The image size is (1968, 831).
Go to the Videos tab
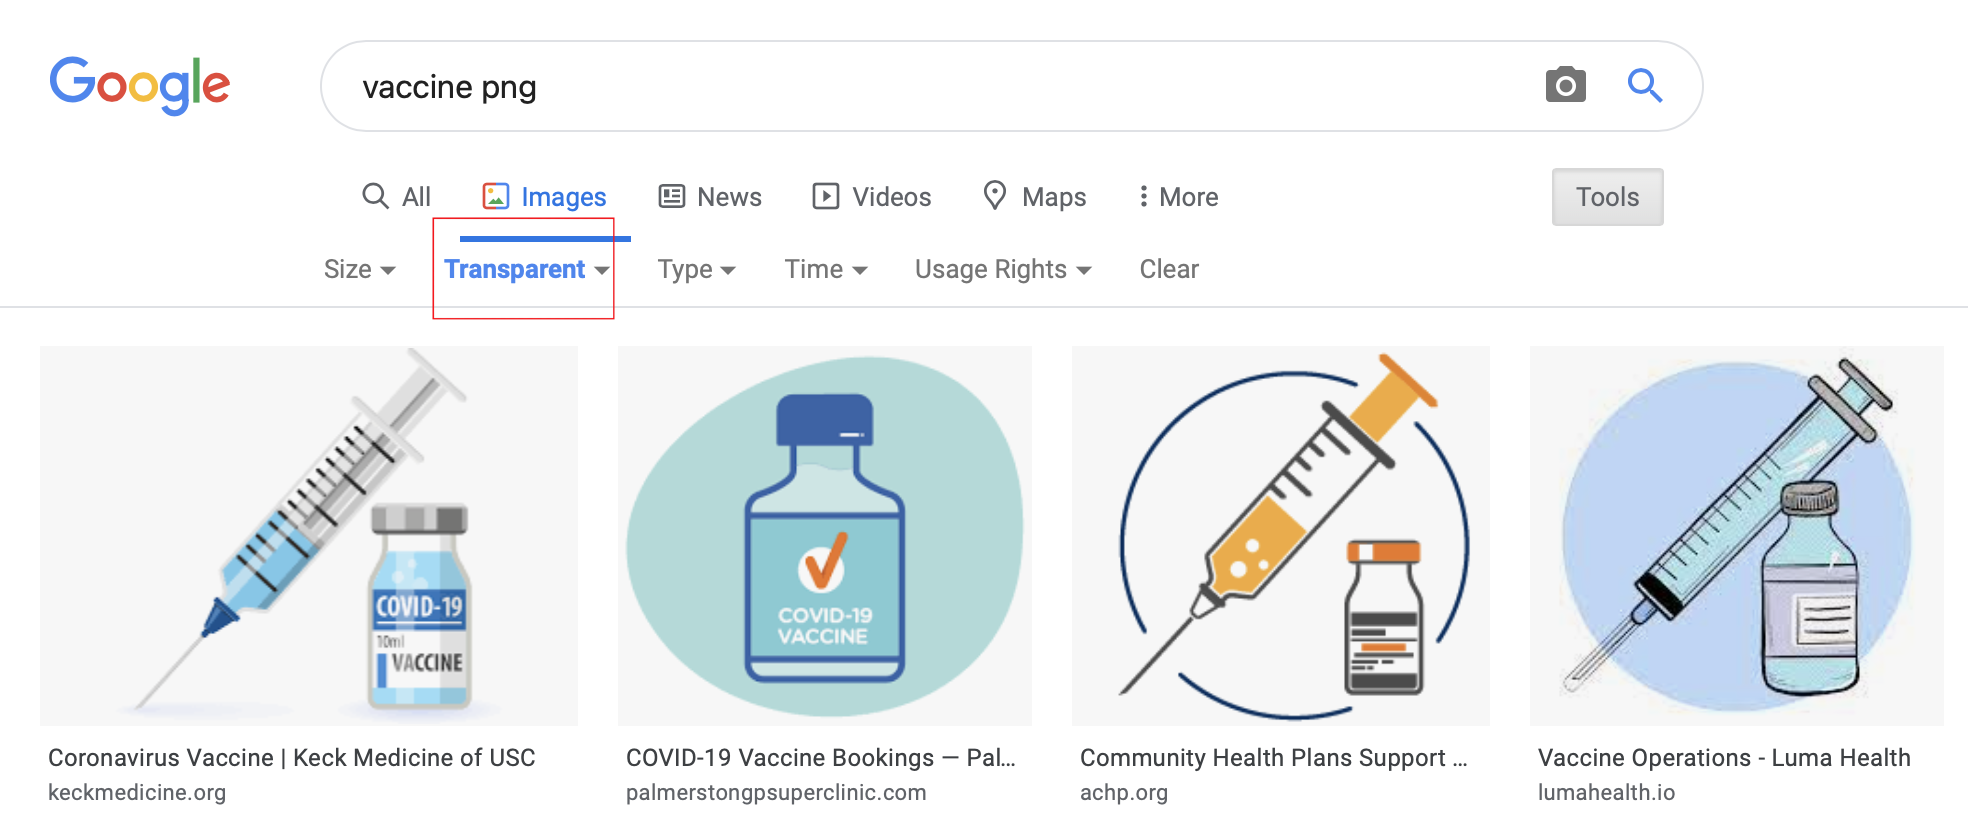871,197
